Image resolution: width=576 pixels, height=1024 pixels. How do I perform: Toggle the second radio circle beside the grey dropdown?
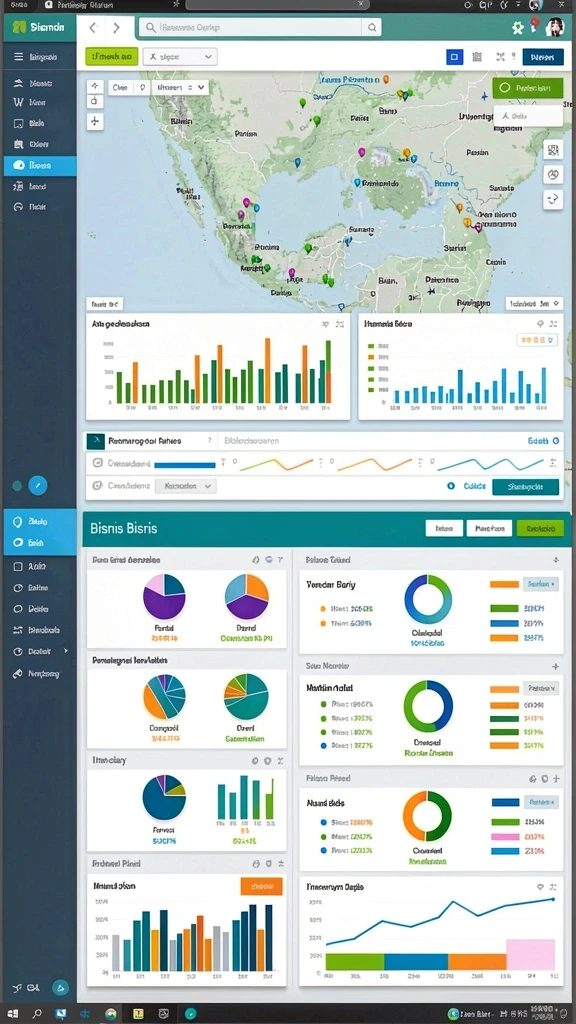97,486
